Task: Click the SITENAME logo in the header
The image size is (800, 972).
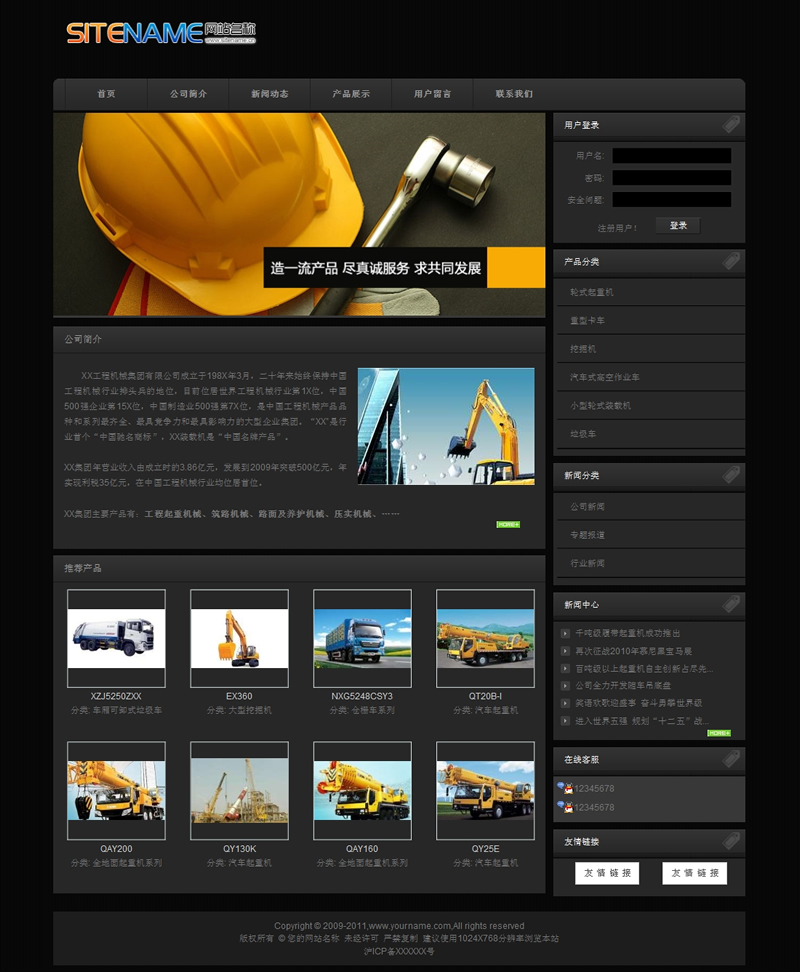Action: tap(160, 33)
